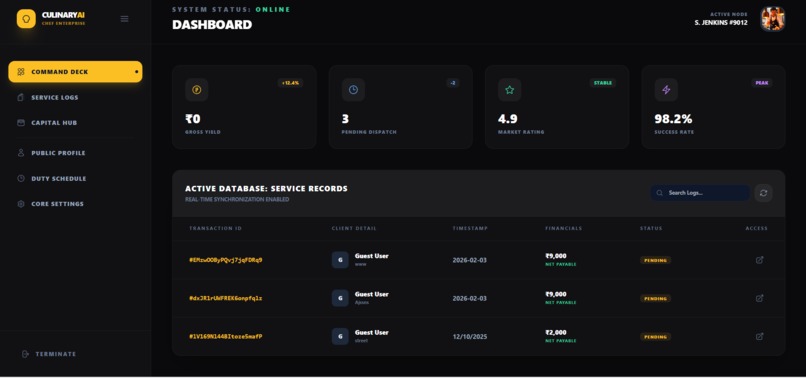Click the +12.4% badge
The width and height of the screenshot is (806, 378).
point(290,83)
